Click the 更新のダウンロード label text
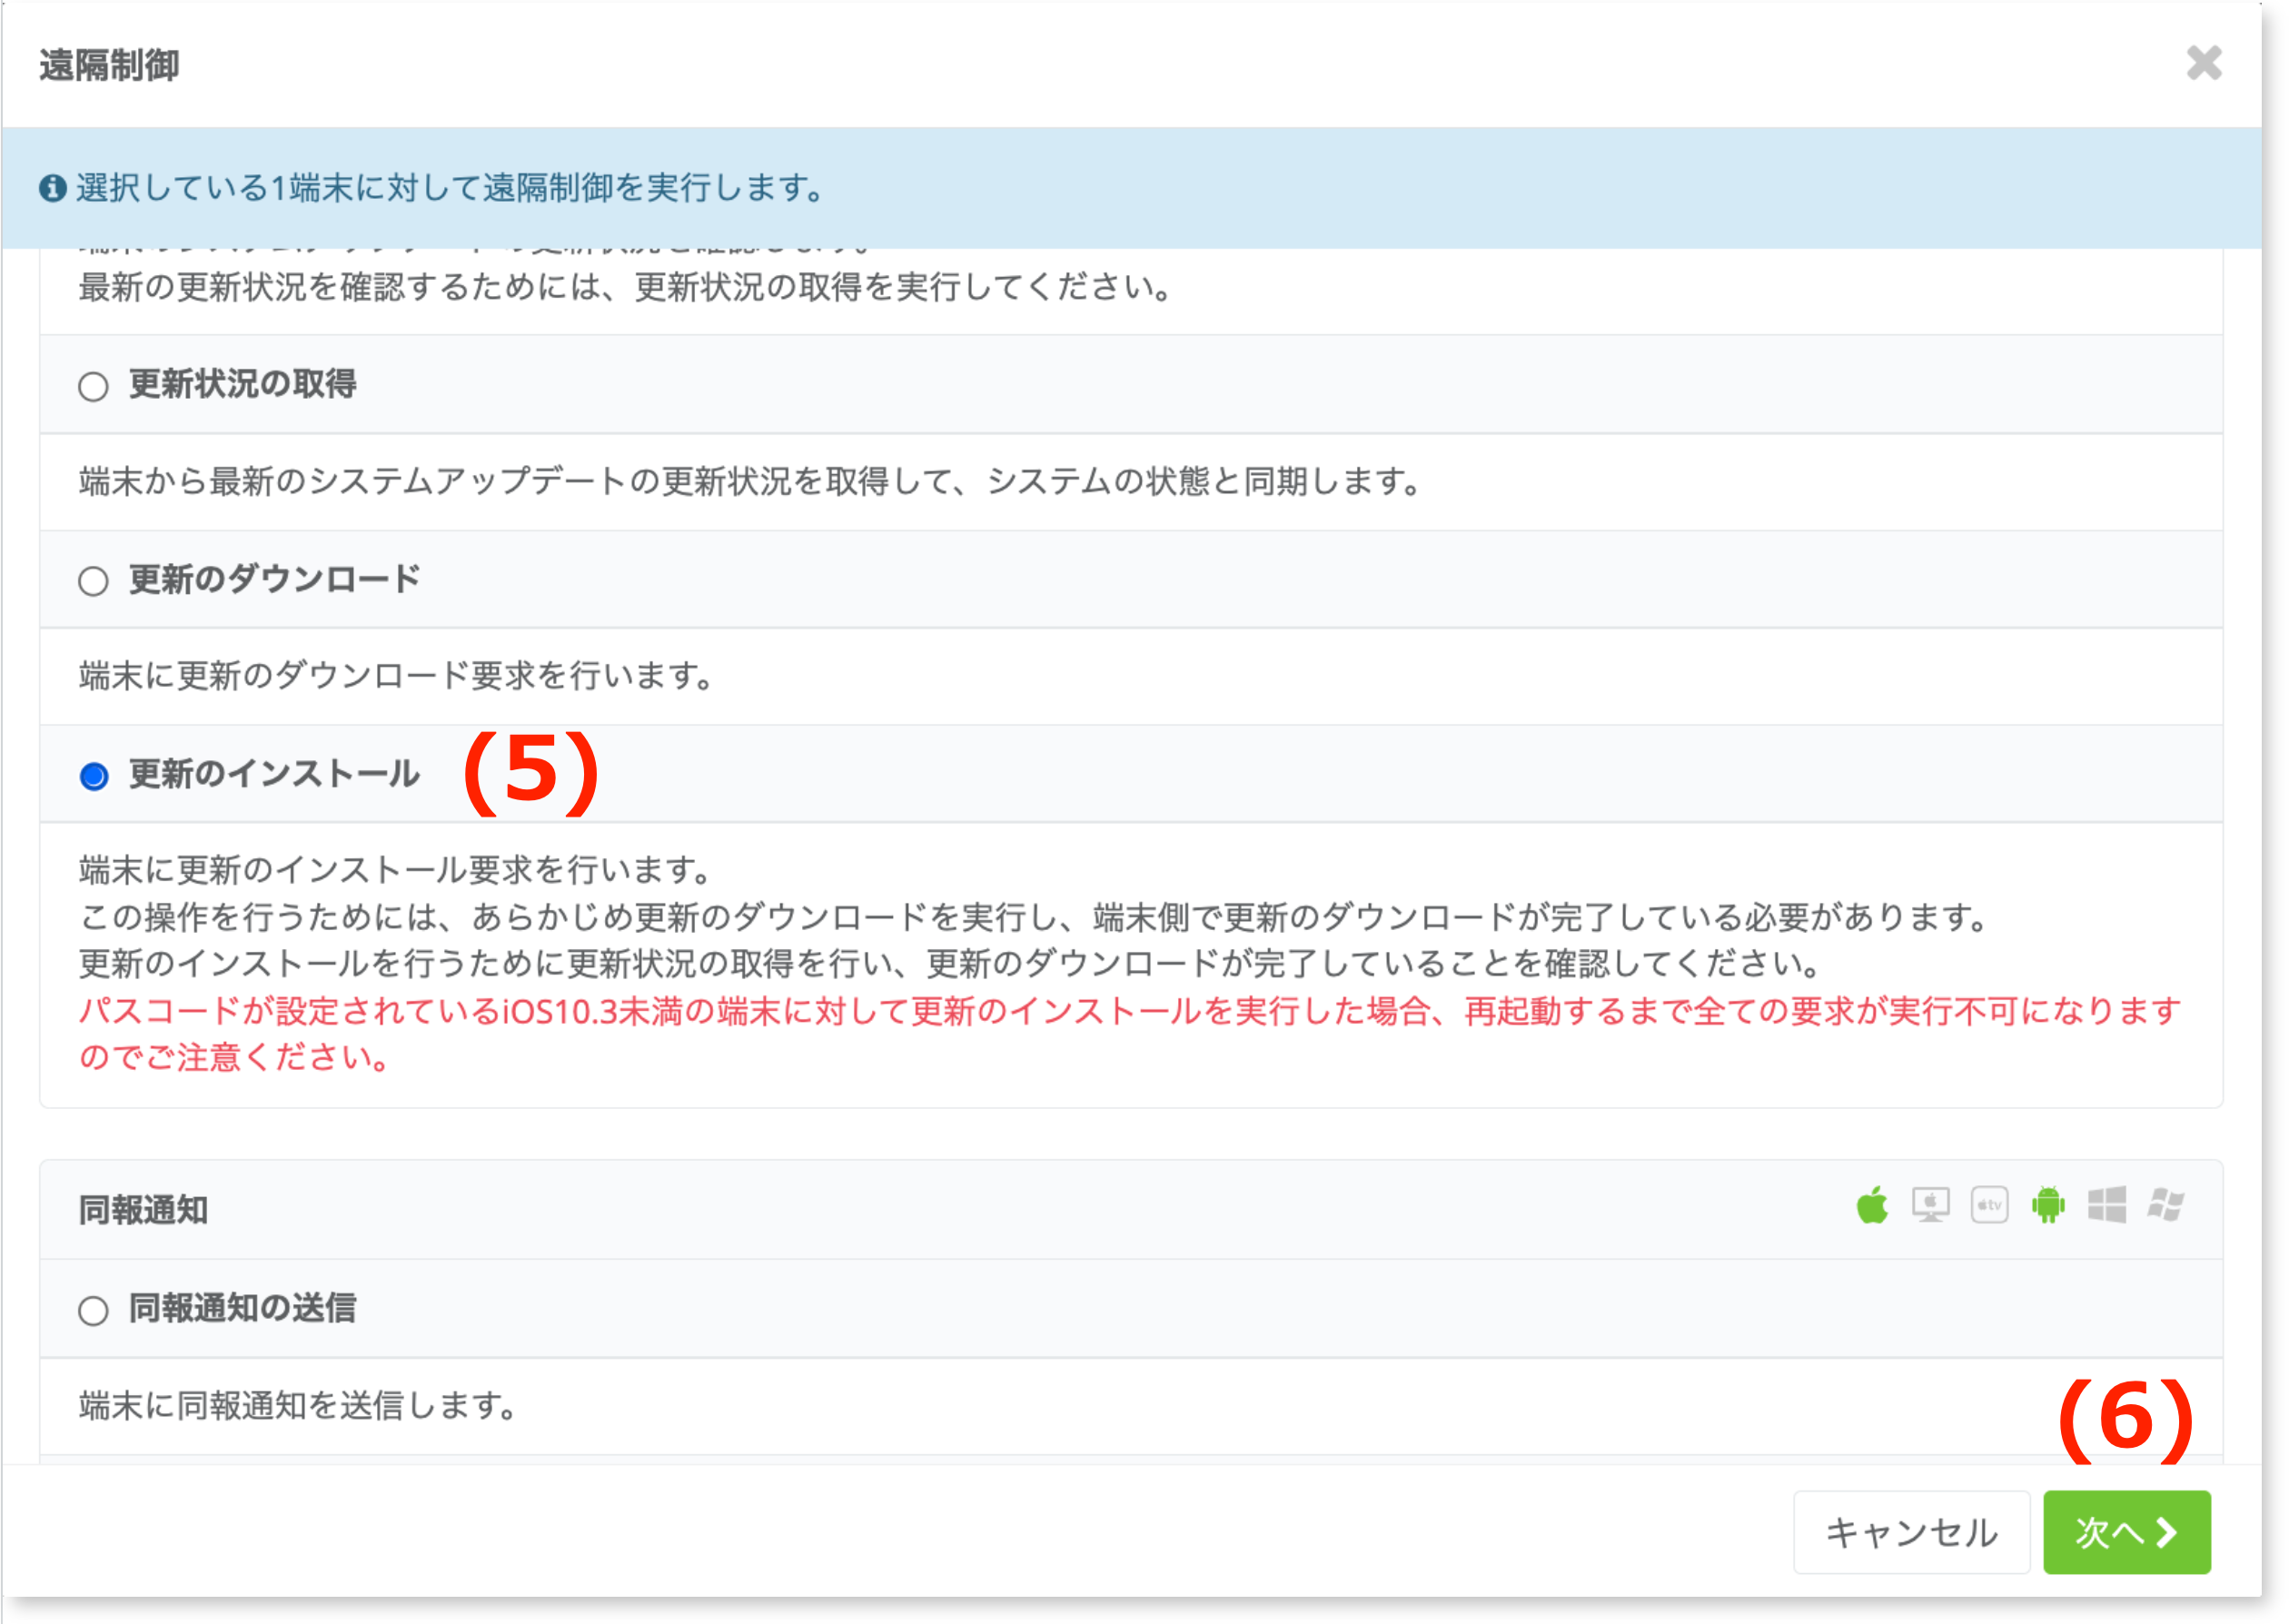Image resolution: width=2289 pixels, height=1624 pixels. tap(274, 579)
